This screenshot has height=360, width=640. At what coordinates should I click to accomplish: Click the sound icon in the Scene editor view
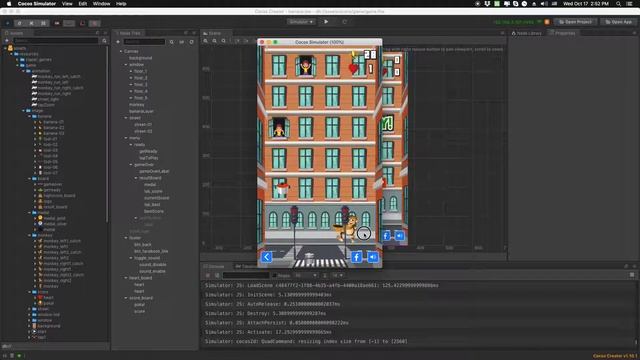point(400,236)
